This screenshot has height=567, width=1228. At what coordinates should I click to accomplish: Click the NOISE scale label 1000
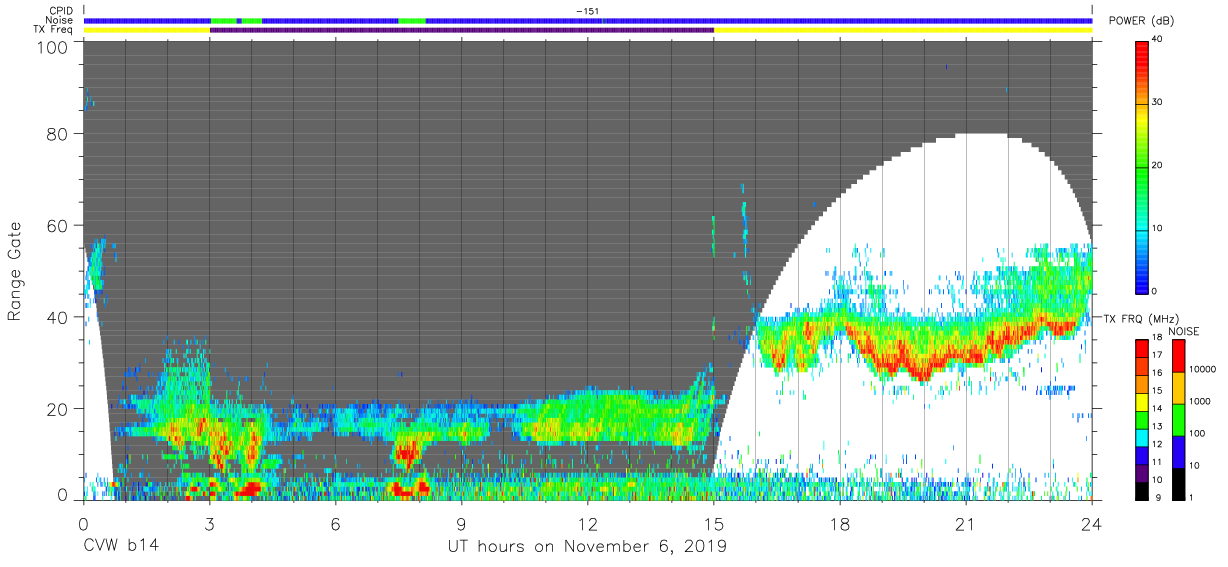pos(1201,401)
